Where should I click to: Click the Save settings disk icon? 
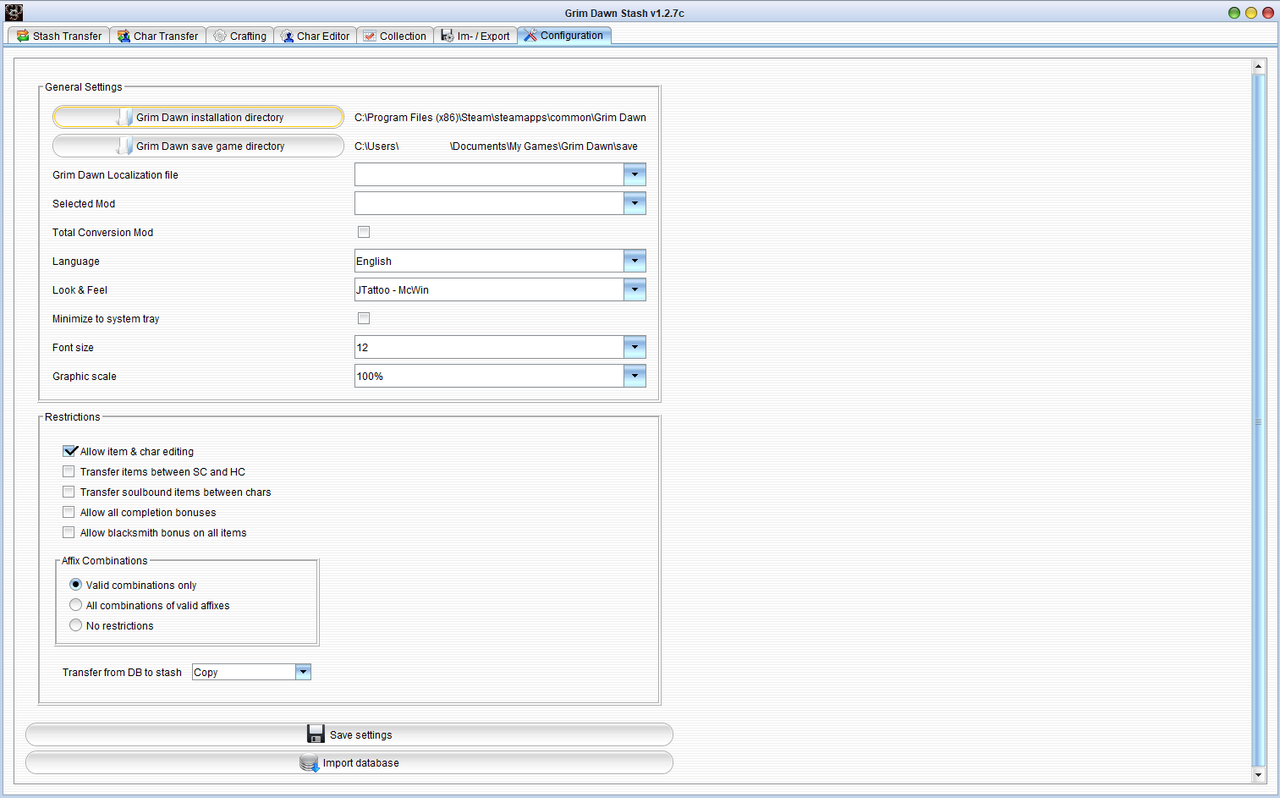(x=315, y=733)
